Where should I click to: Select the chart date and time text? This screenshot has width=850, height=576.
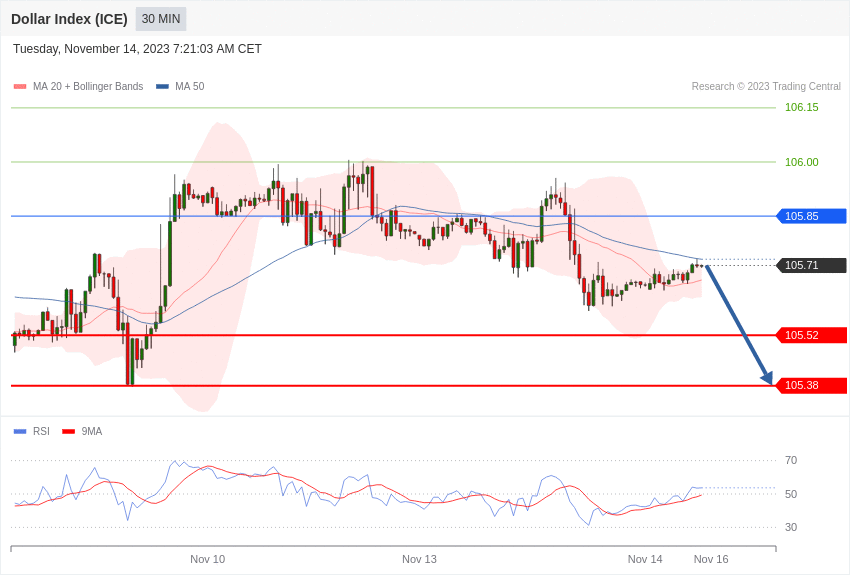tap(137, 49)
